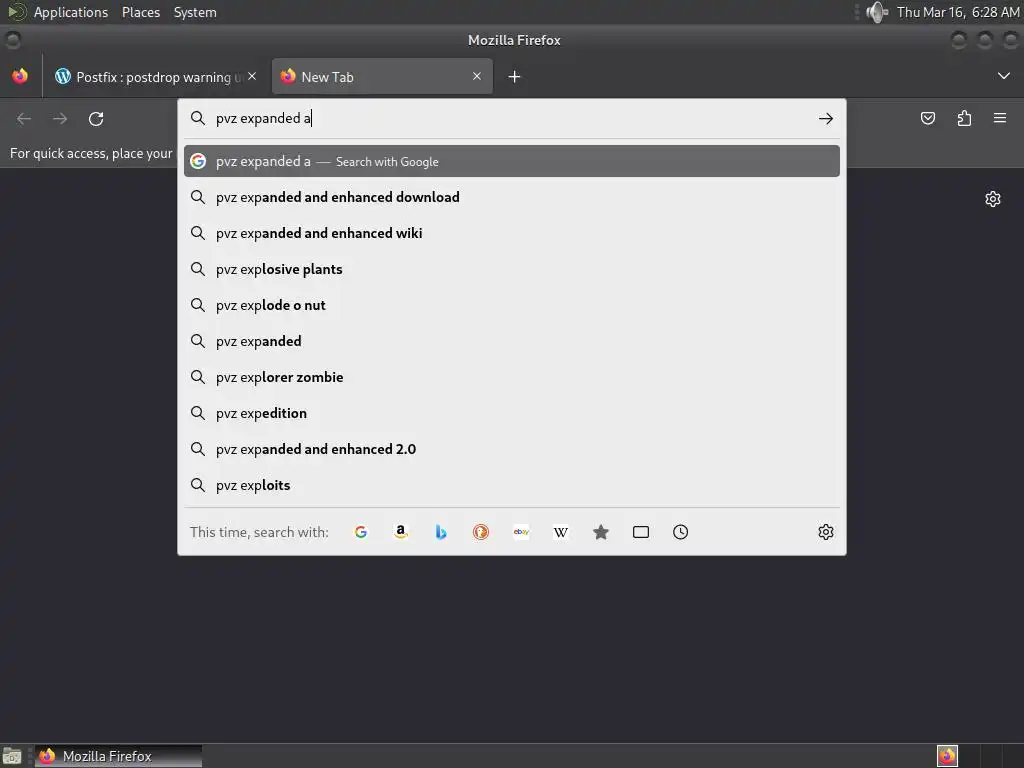Select suggestion 'pvz expanded and enhanced download'
Image resolution: width=1024 pixels, height=768 pixels.
point(512,197)
